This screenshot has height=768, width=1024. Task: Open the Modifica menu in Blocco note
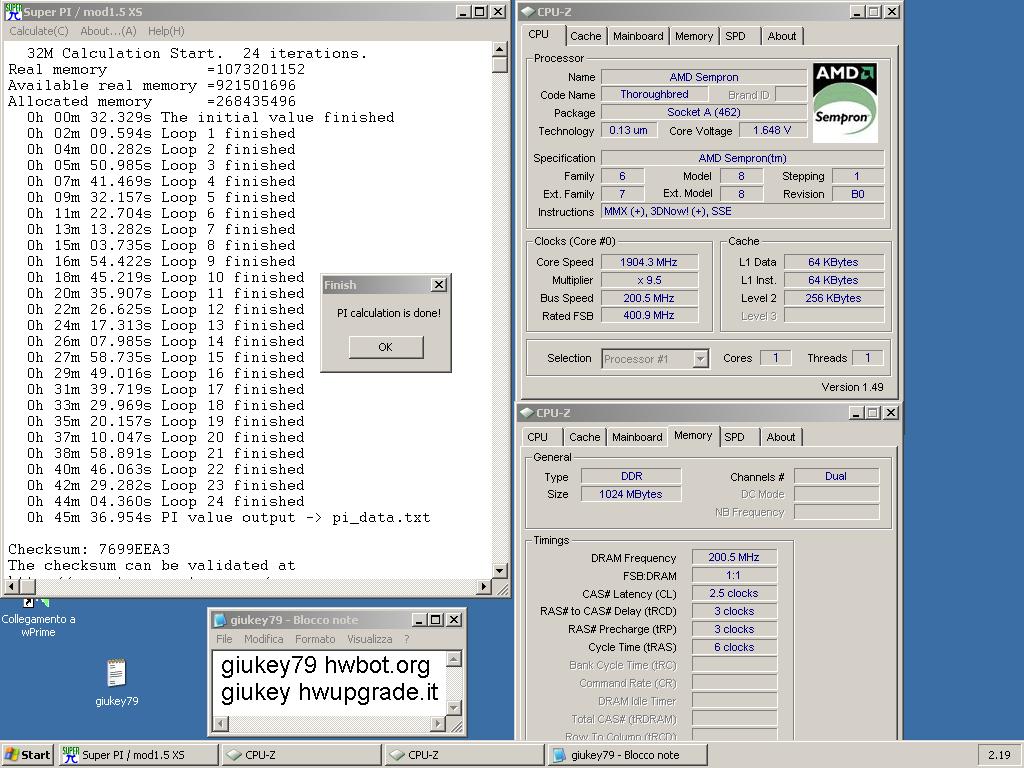click(x=264, y=639)
